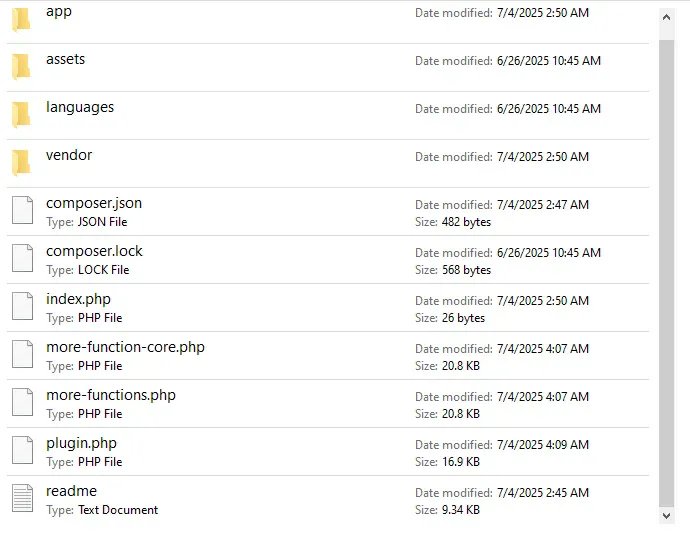Select the vendor folder icon
Viewport: 690px width, 542px height.
[x=21, y=163]
